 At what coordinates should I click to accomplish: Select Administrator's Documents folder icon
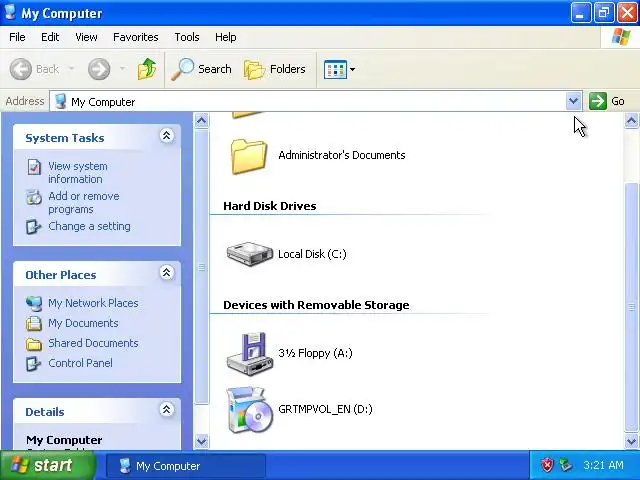[x=249, y=156]
